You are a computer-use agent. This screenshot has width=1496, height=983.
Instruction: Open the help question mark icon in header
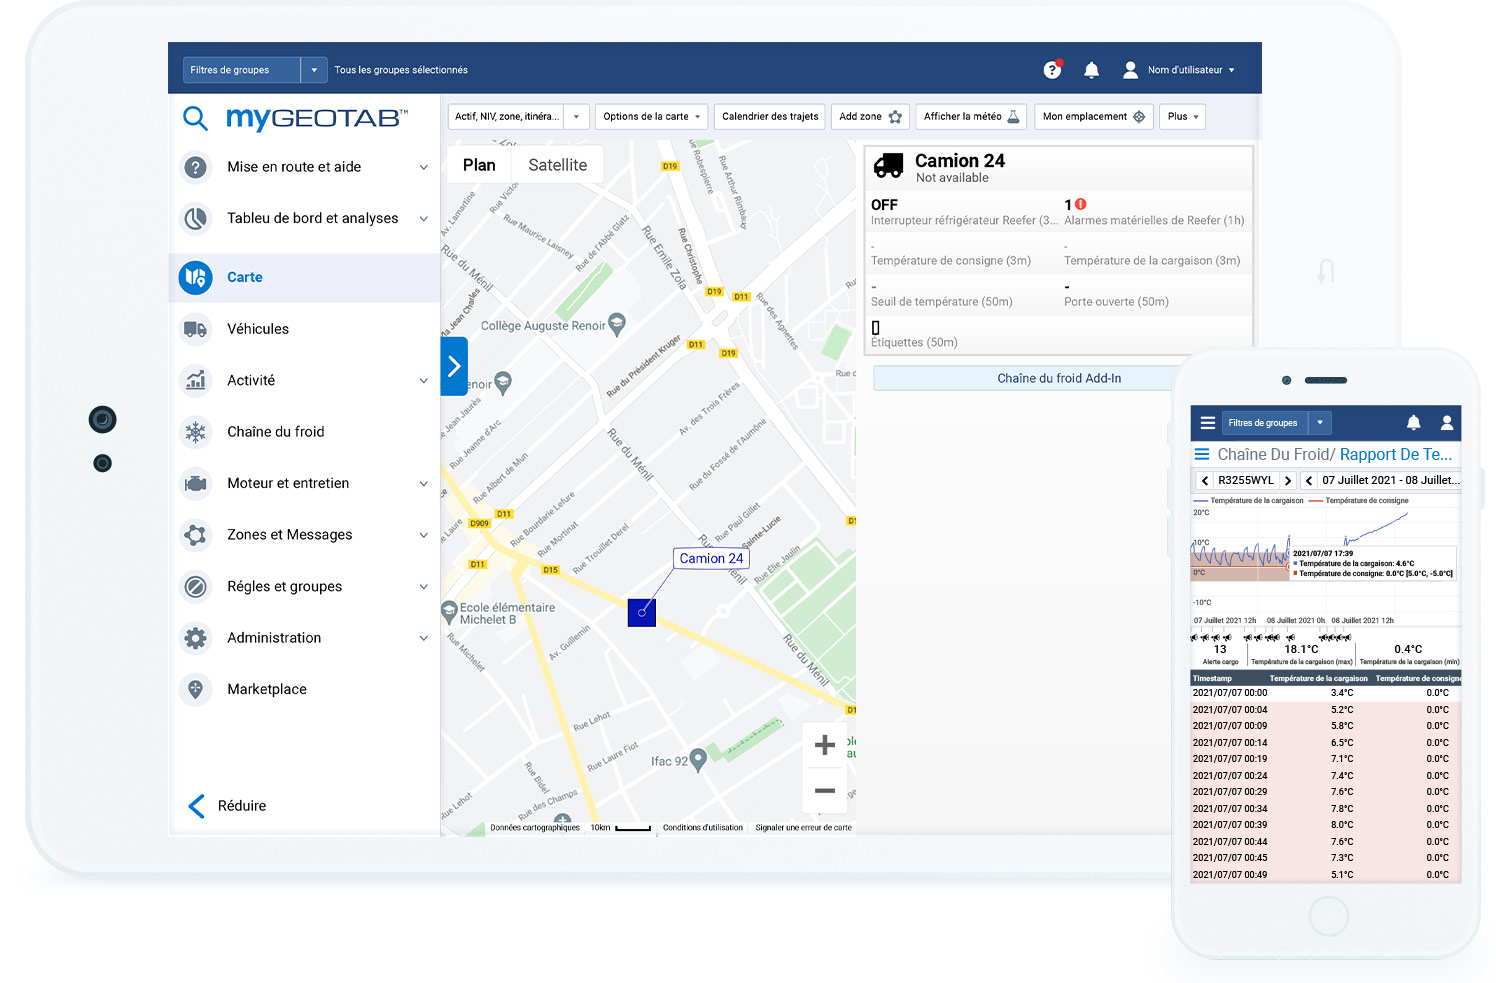(1051, 70)
